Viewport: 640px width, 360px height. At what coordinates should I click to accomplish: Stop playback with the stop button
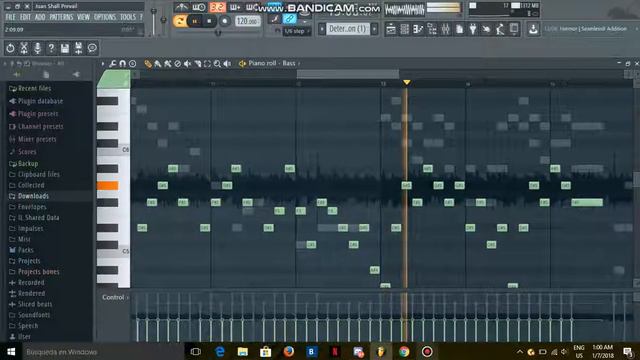[209, 21]
